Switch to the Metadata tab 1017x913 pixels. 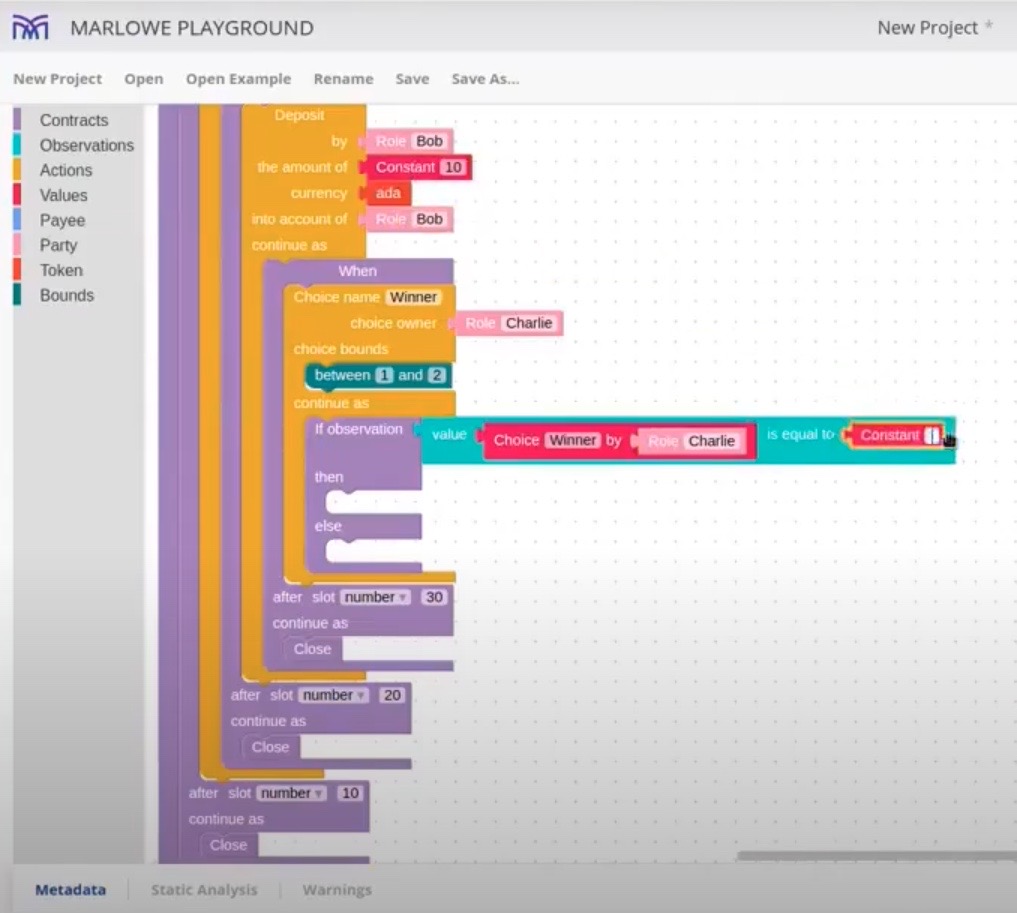click(70, 890)
